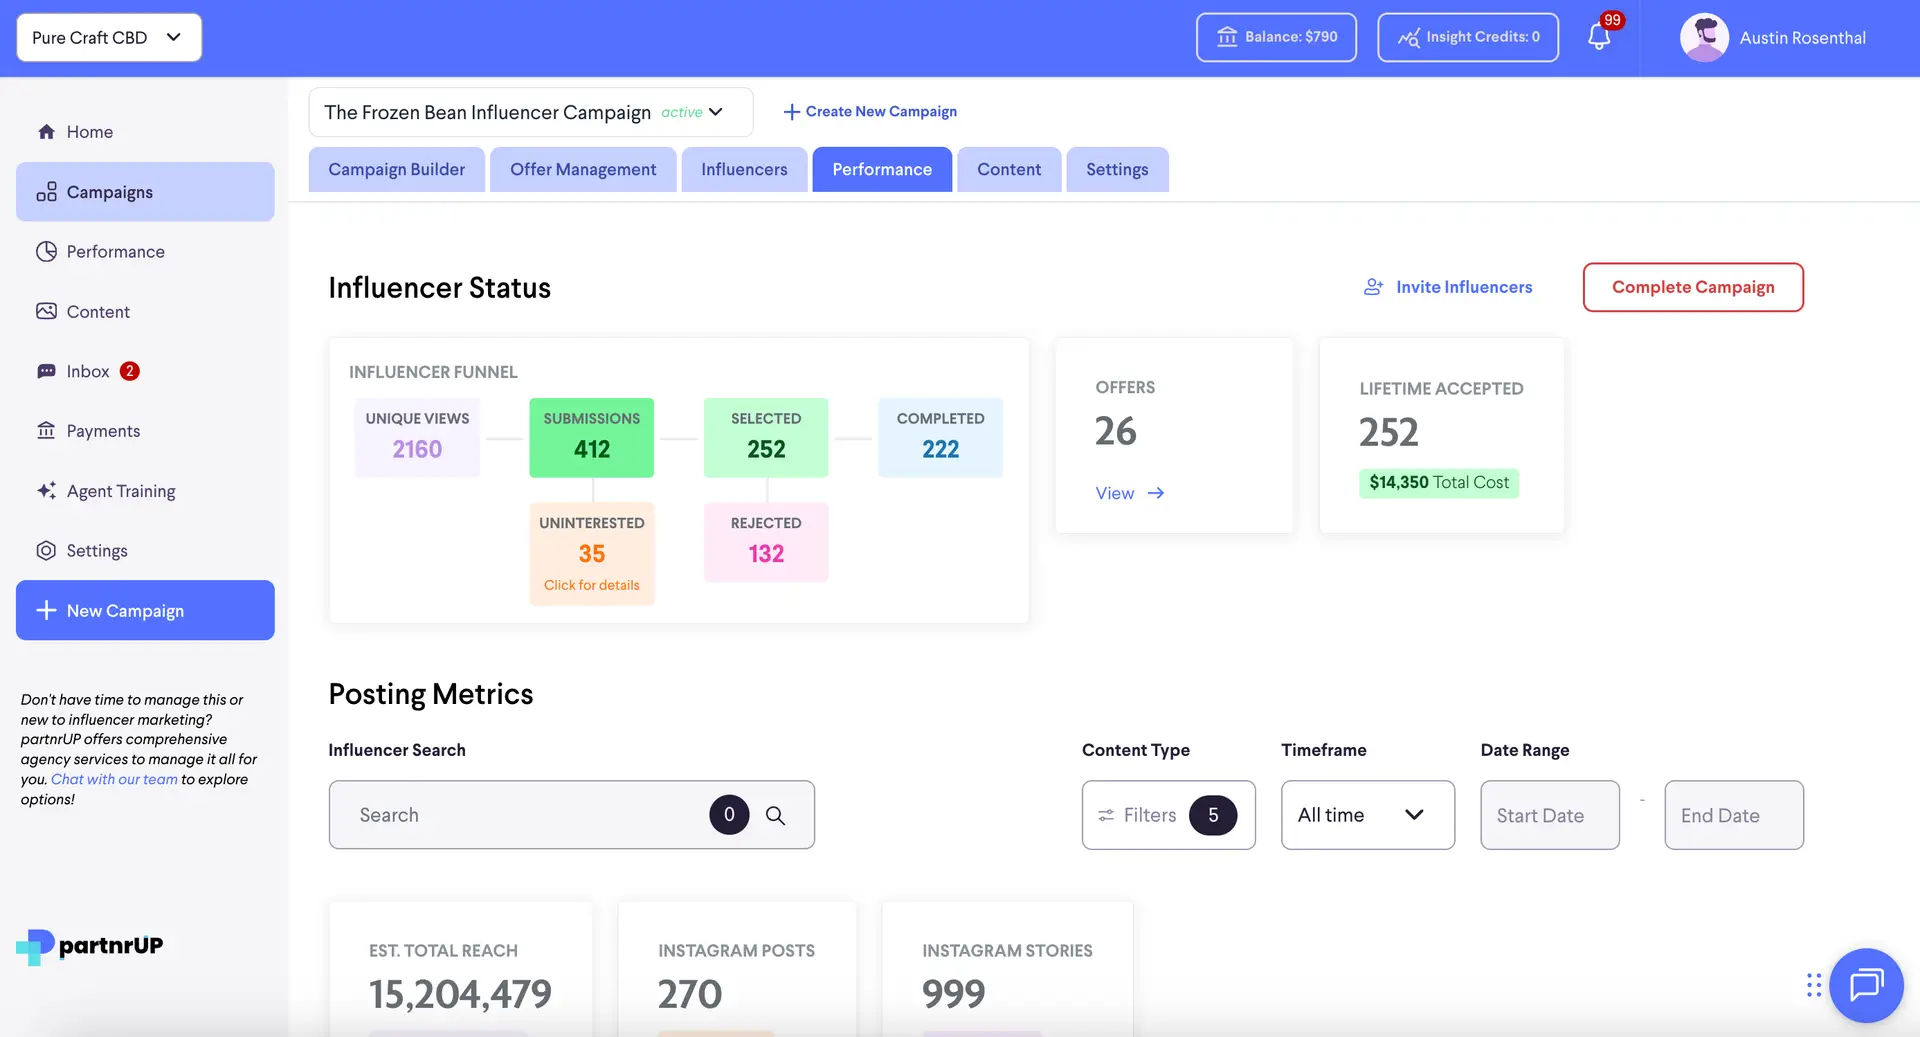1920x1037 pixels.
Task: Click the Complete Campaign button
Action: coord(1692,287)
